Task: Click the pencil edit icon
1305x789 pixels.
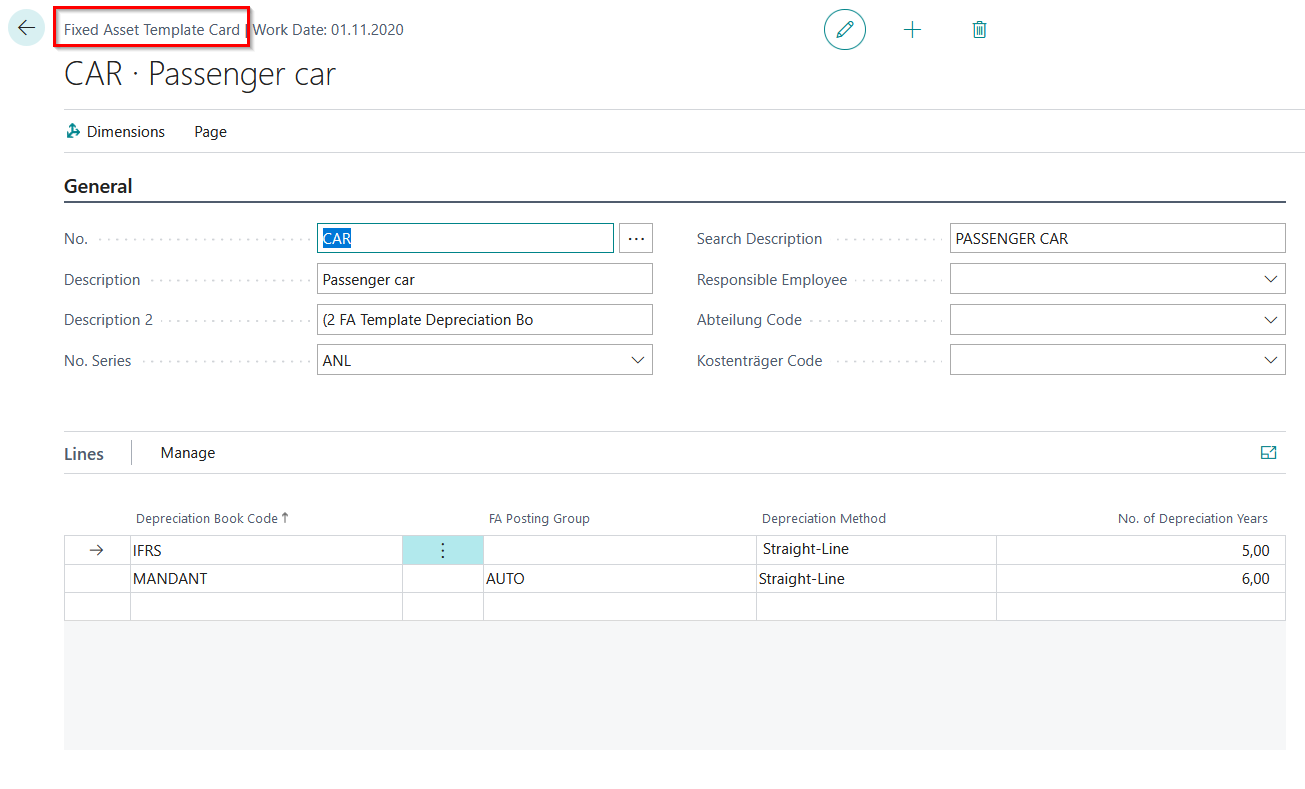Action: [x=845, y=30]
